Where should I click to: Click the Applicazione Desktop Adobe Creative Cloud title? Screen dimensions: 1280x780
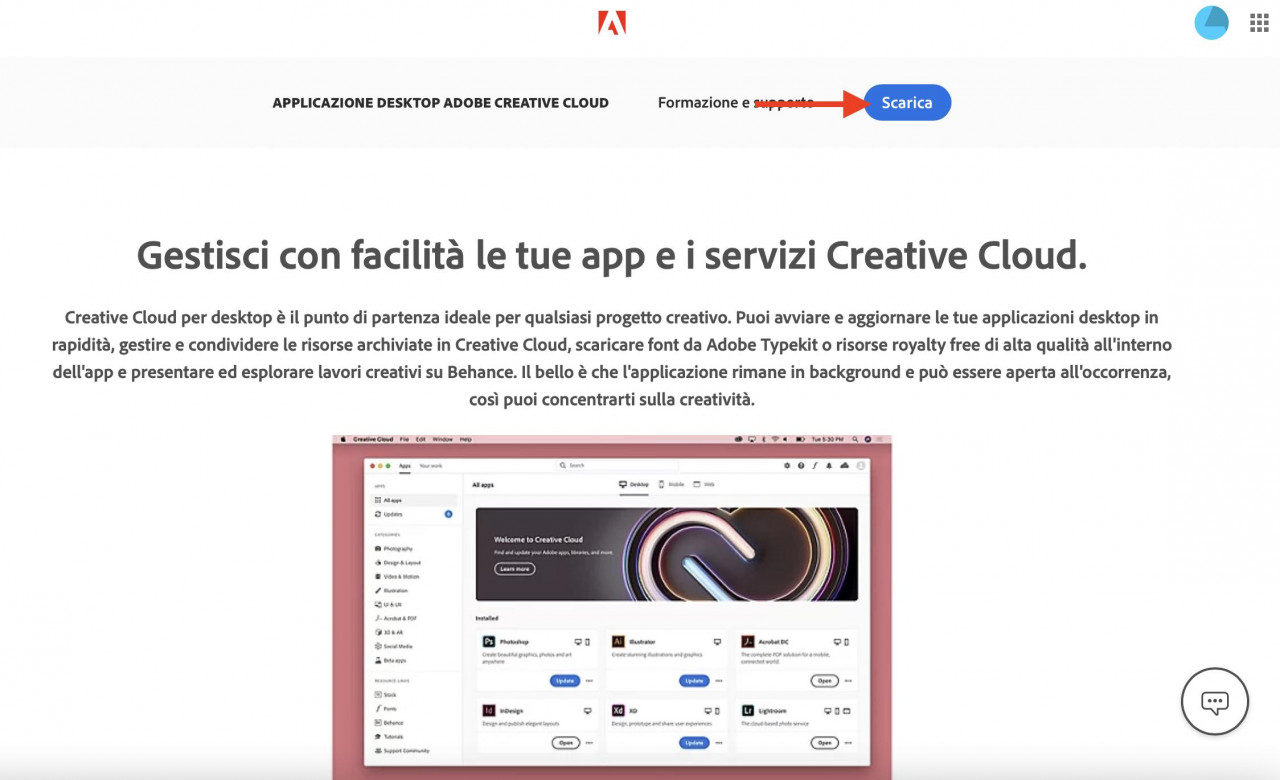click(441, 103)
